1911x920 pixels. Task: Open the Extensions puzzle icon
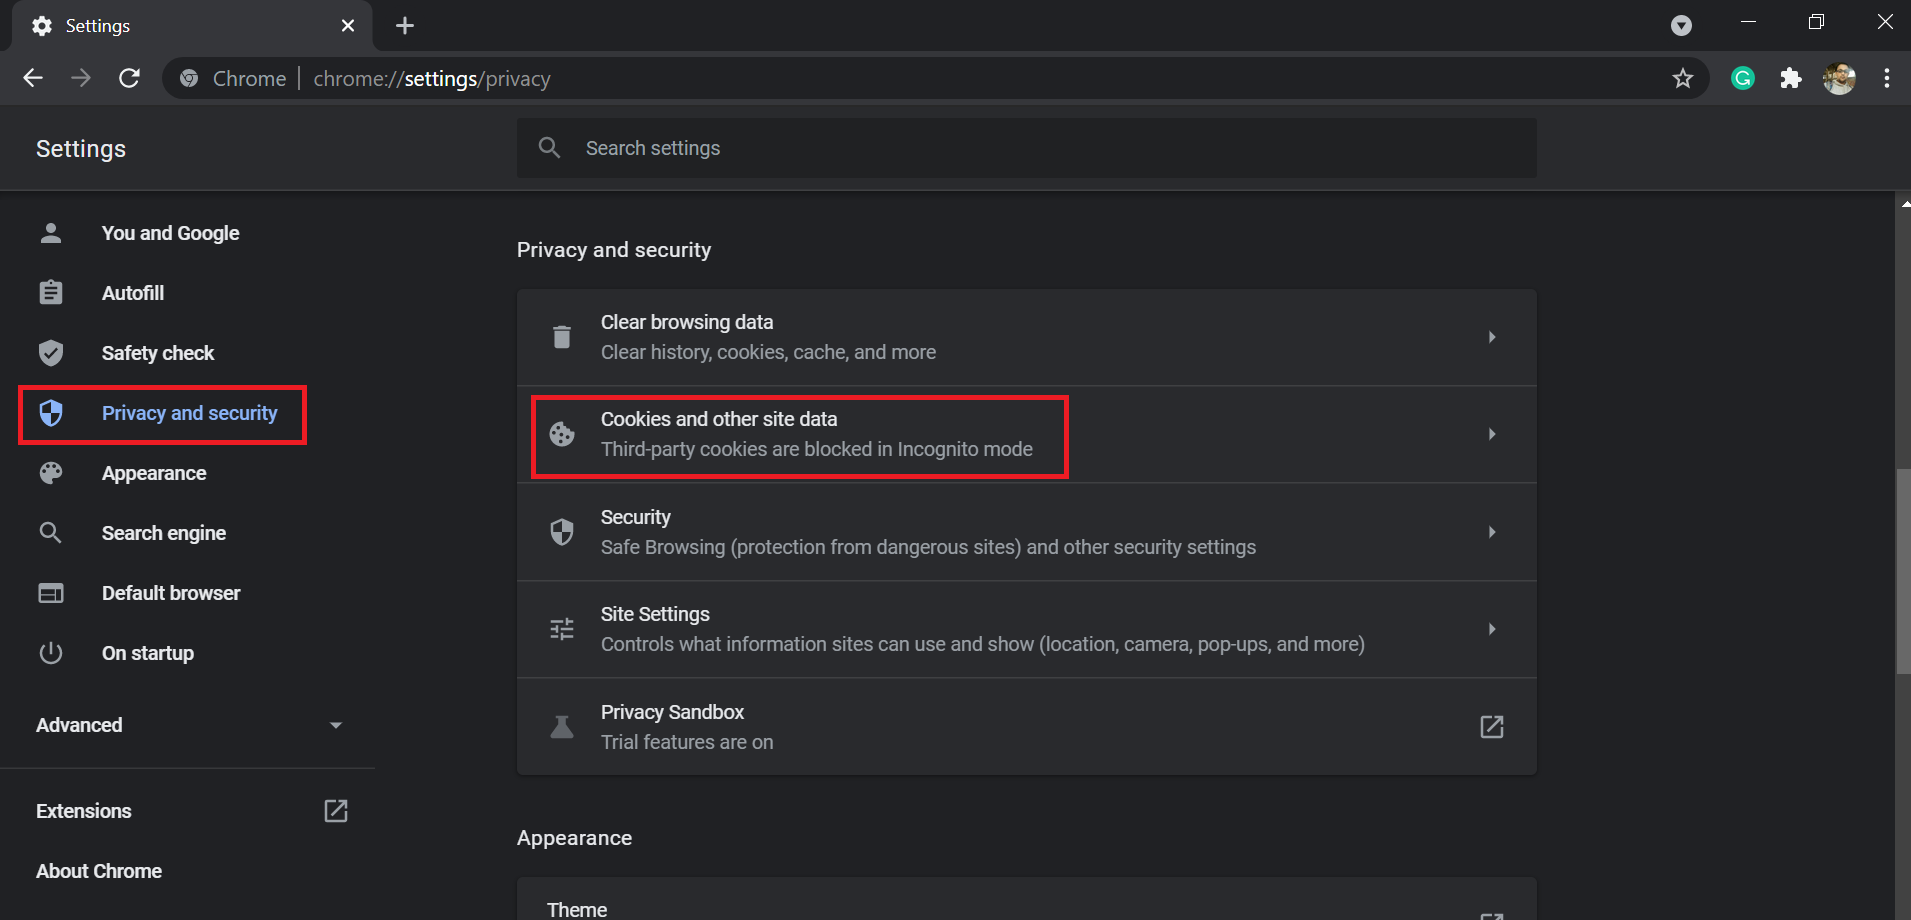[x=1791, y=79]
